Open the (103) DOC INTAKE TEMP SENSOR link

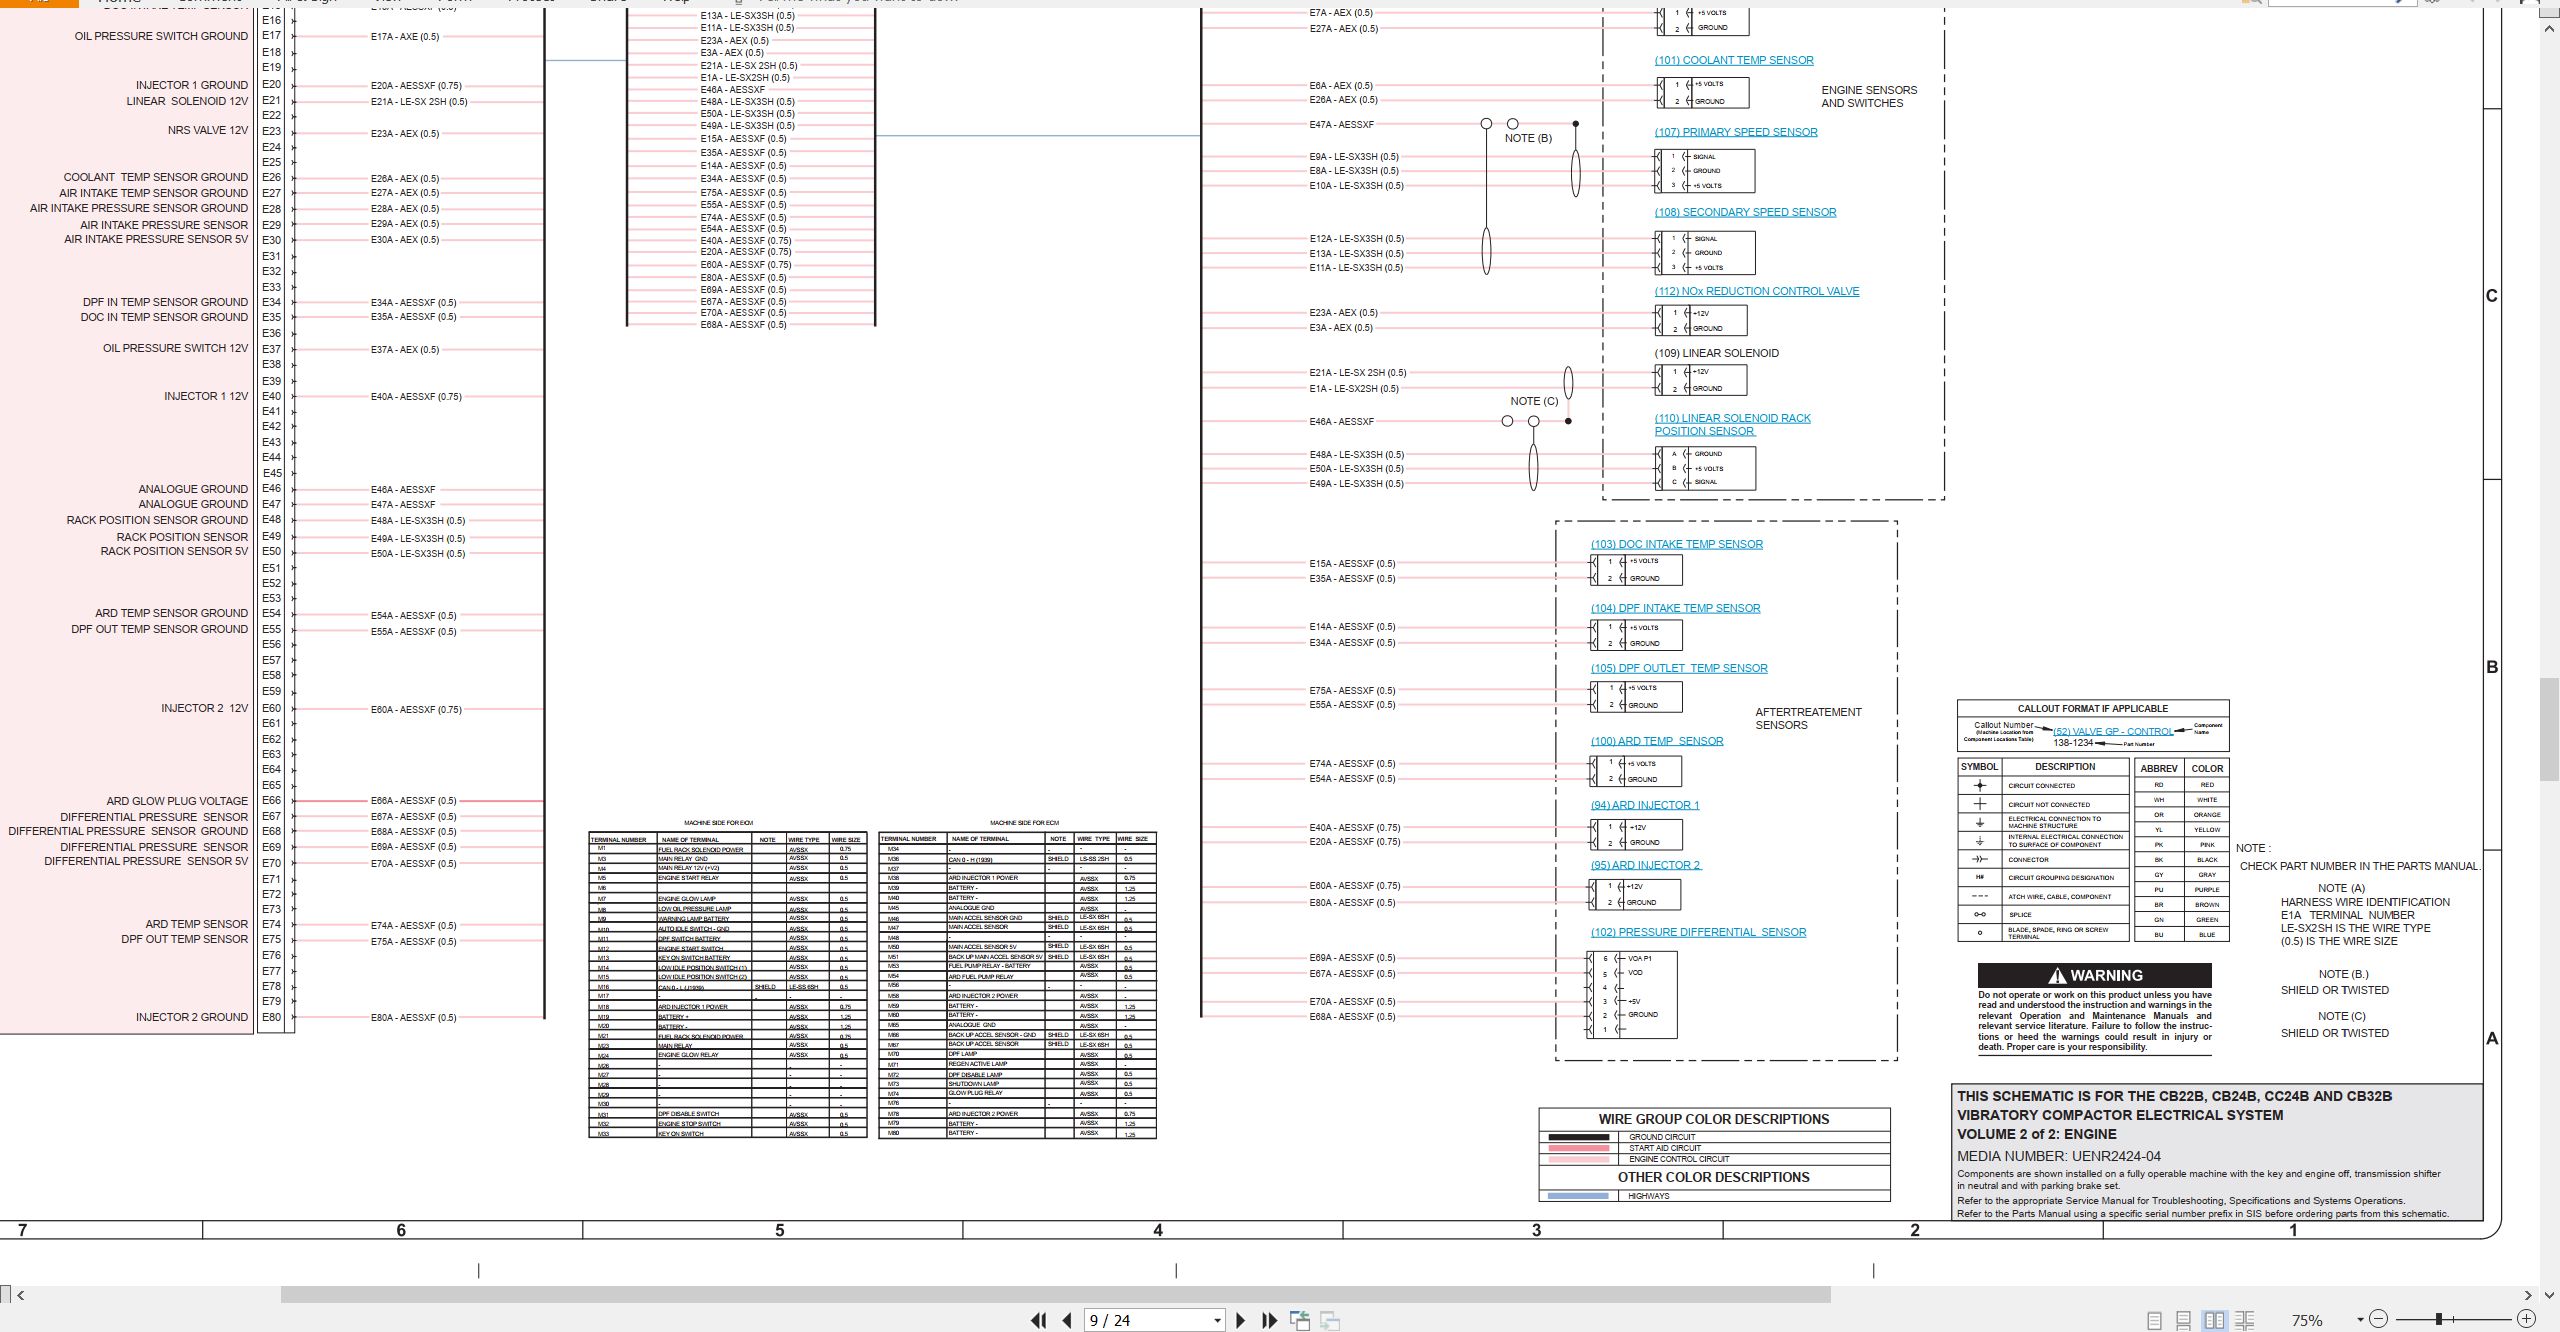[x=1677, y=544]
